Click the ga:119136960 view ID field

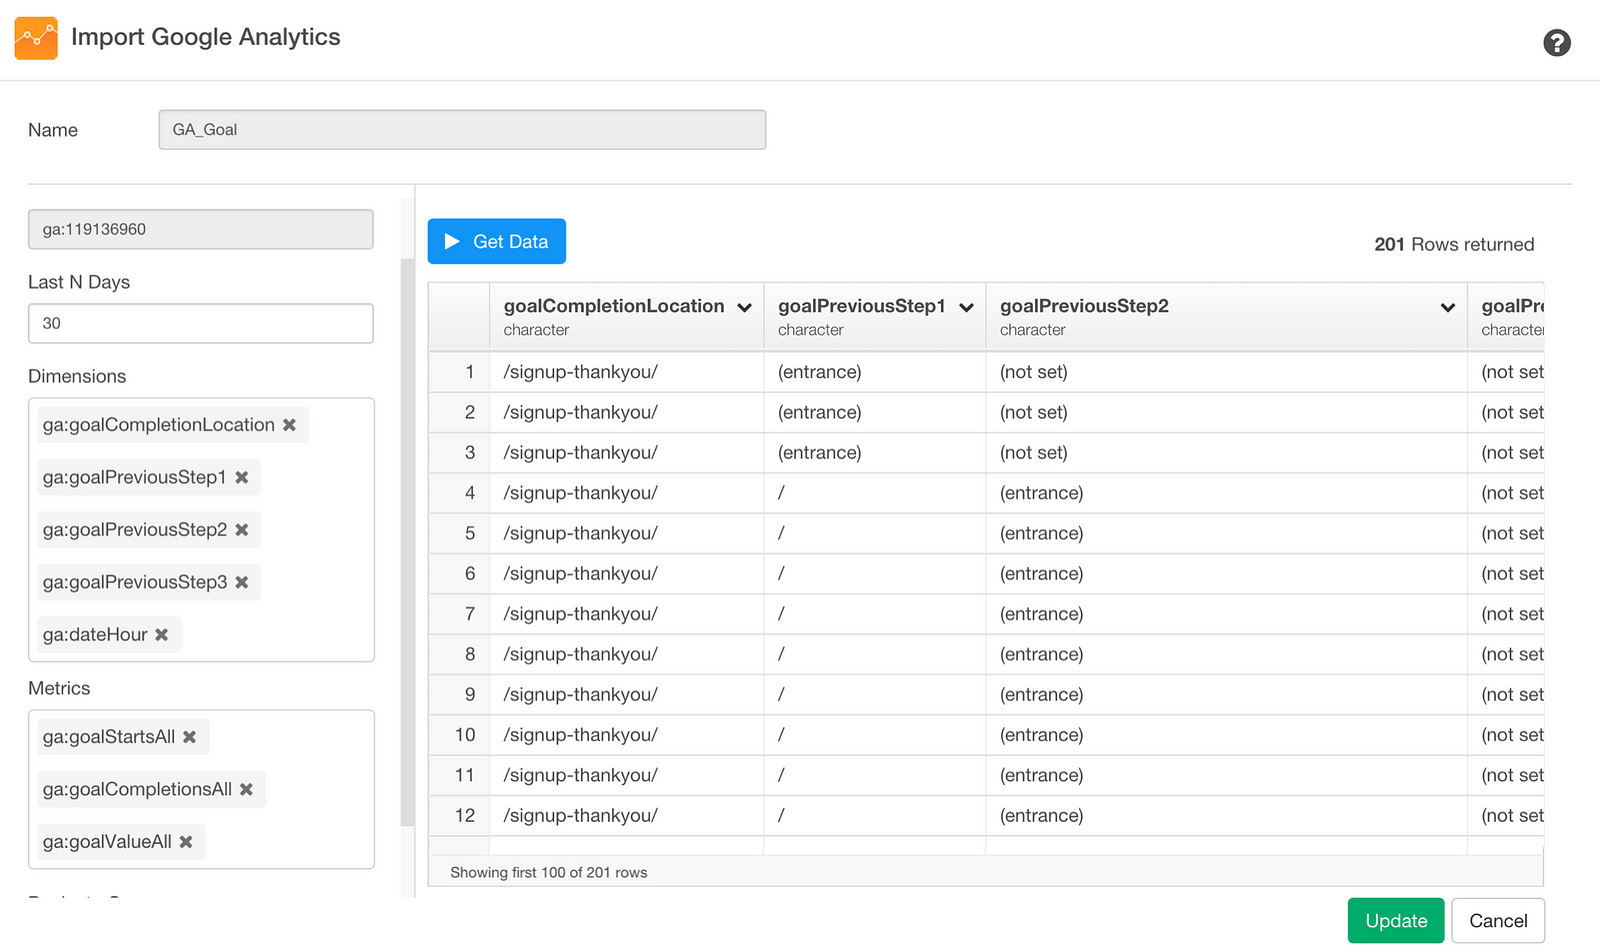(201, 229)
